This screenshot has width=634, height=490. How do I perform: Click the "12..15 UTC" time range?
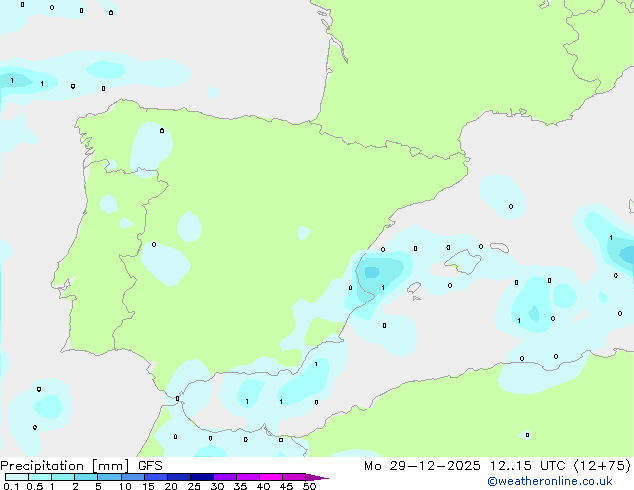pos(527,466)
